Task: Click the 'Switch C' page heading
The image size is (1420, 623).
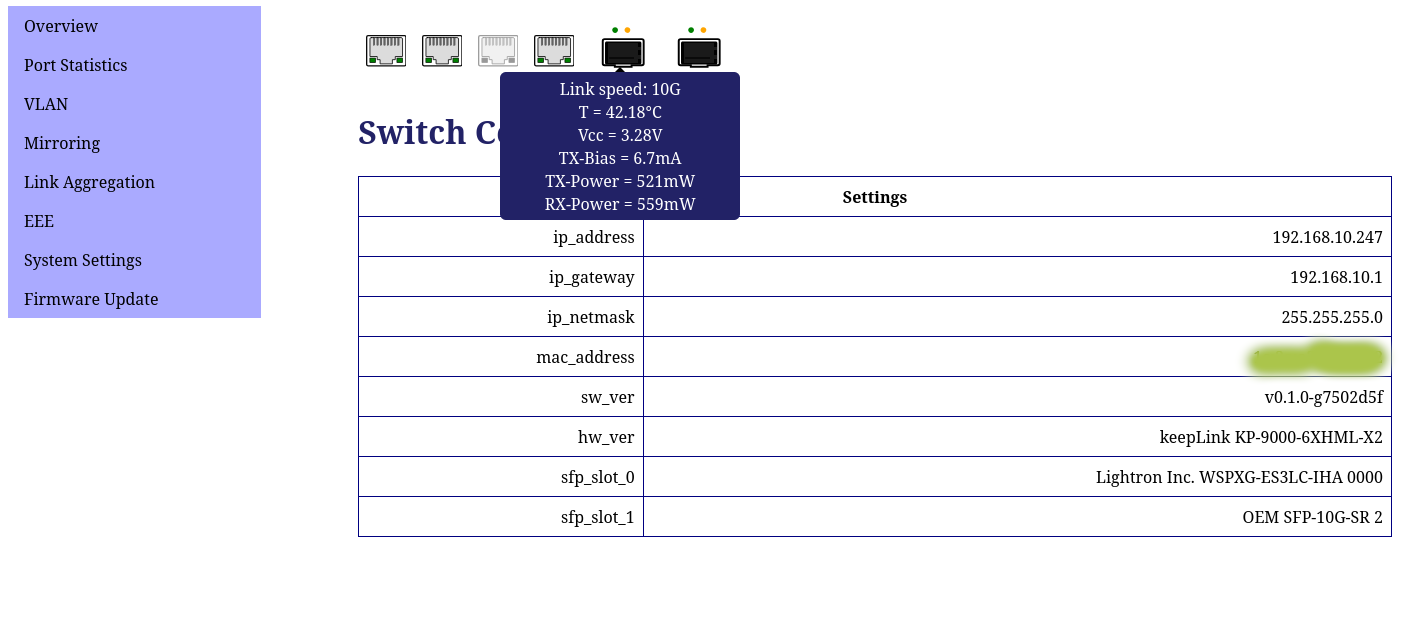Action: [x=428, y=132]
